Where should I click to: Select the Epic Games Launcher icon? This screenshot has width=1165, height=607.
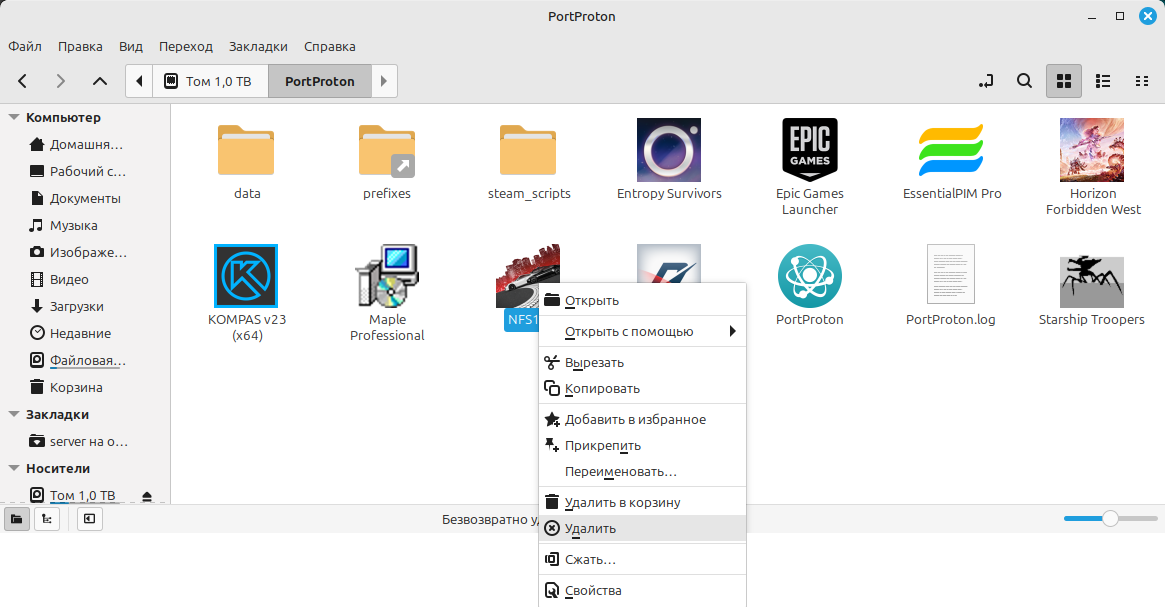810,150
